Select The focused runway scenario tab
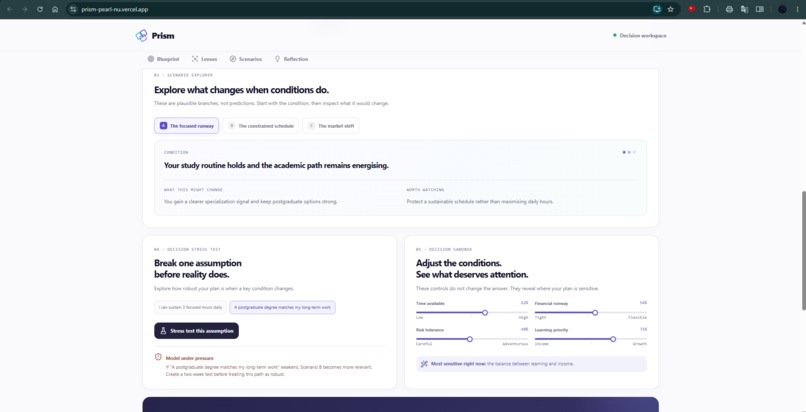 click(187, 126)
